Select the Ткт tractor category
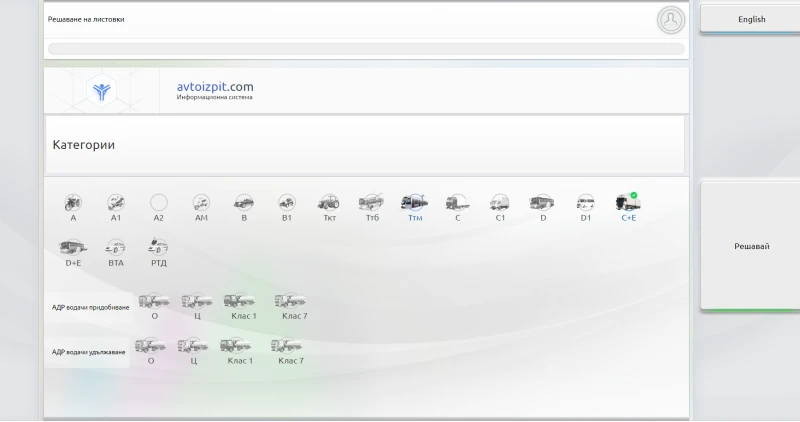This screenshot has width=800, height=422. (x=329, y=202)
